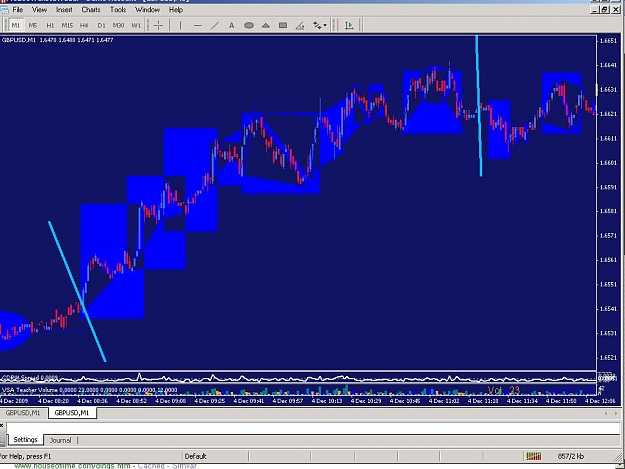Click the 857/2 kb traffic readout

point(570,456)
